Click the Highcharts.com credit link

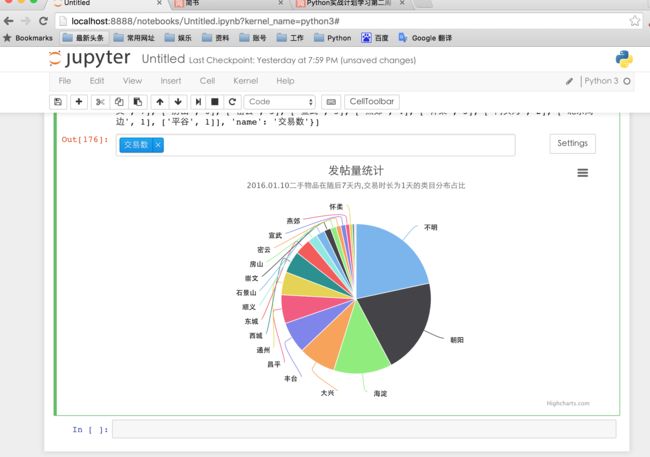pyautogui.click(x=568, y=403)
